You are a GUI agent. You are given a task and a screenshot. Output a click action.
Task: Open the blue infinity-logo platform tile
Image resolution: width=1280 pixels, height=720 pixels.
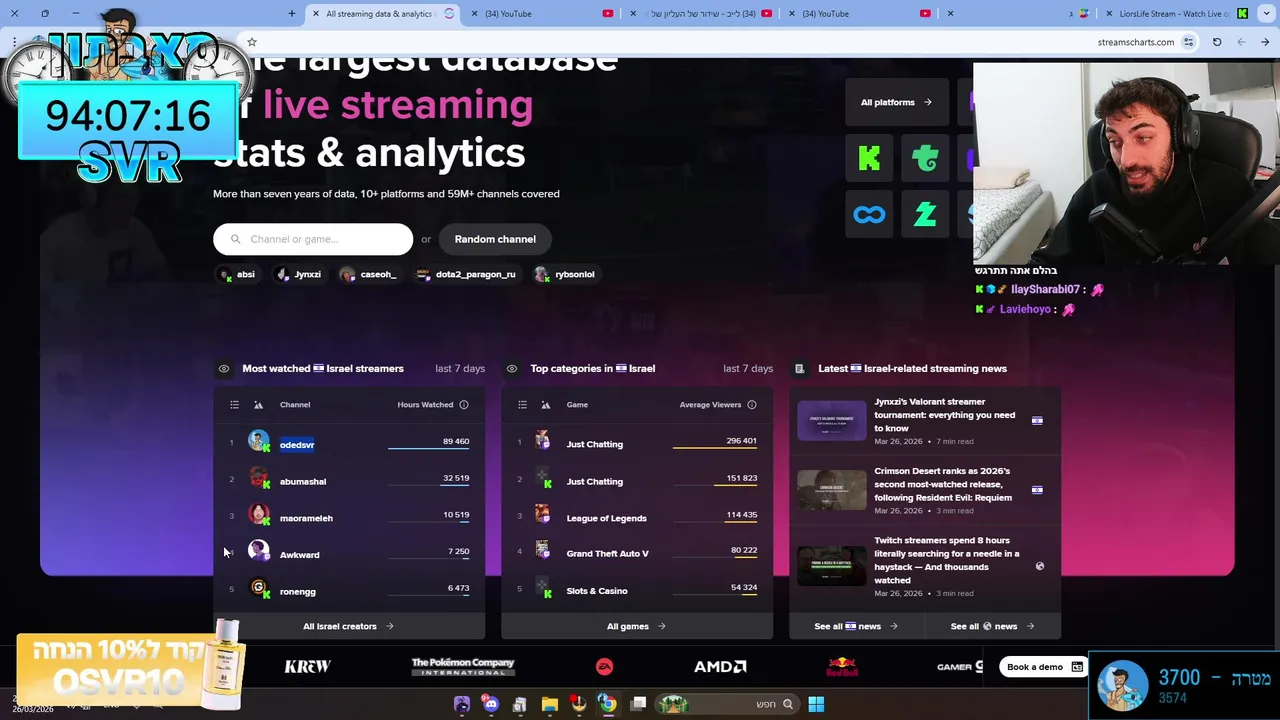[869, 214]
